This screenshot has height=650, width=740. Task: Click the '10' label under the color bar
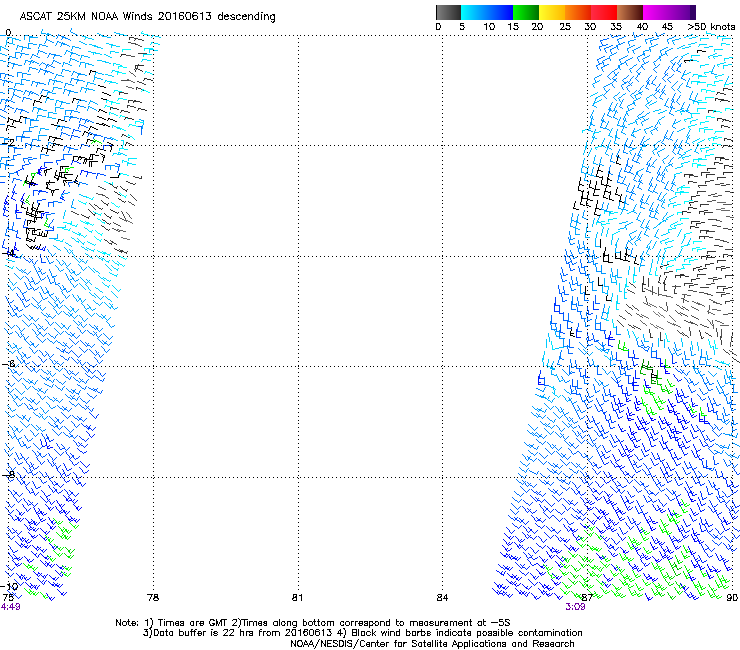click(489, 27)
